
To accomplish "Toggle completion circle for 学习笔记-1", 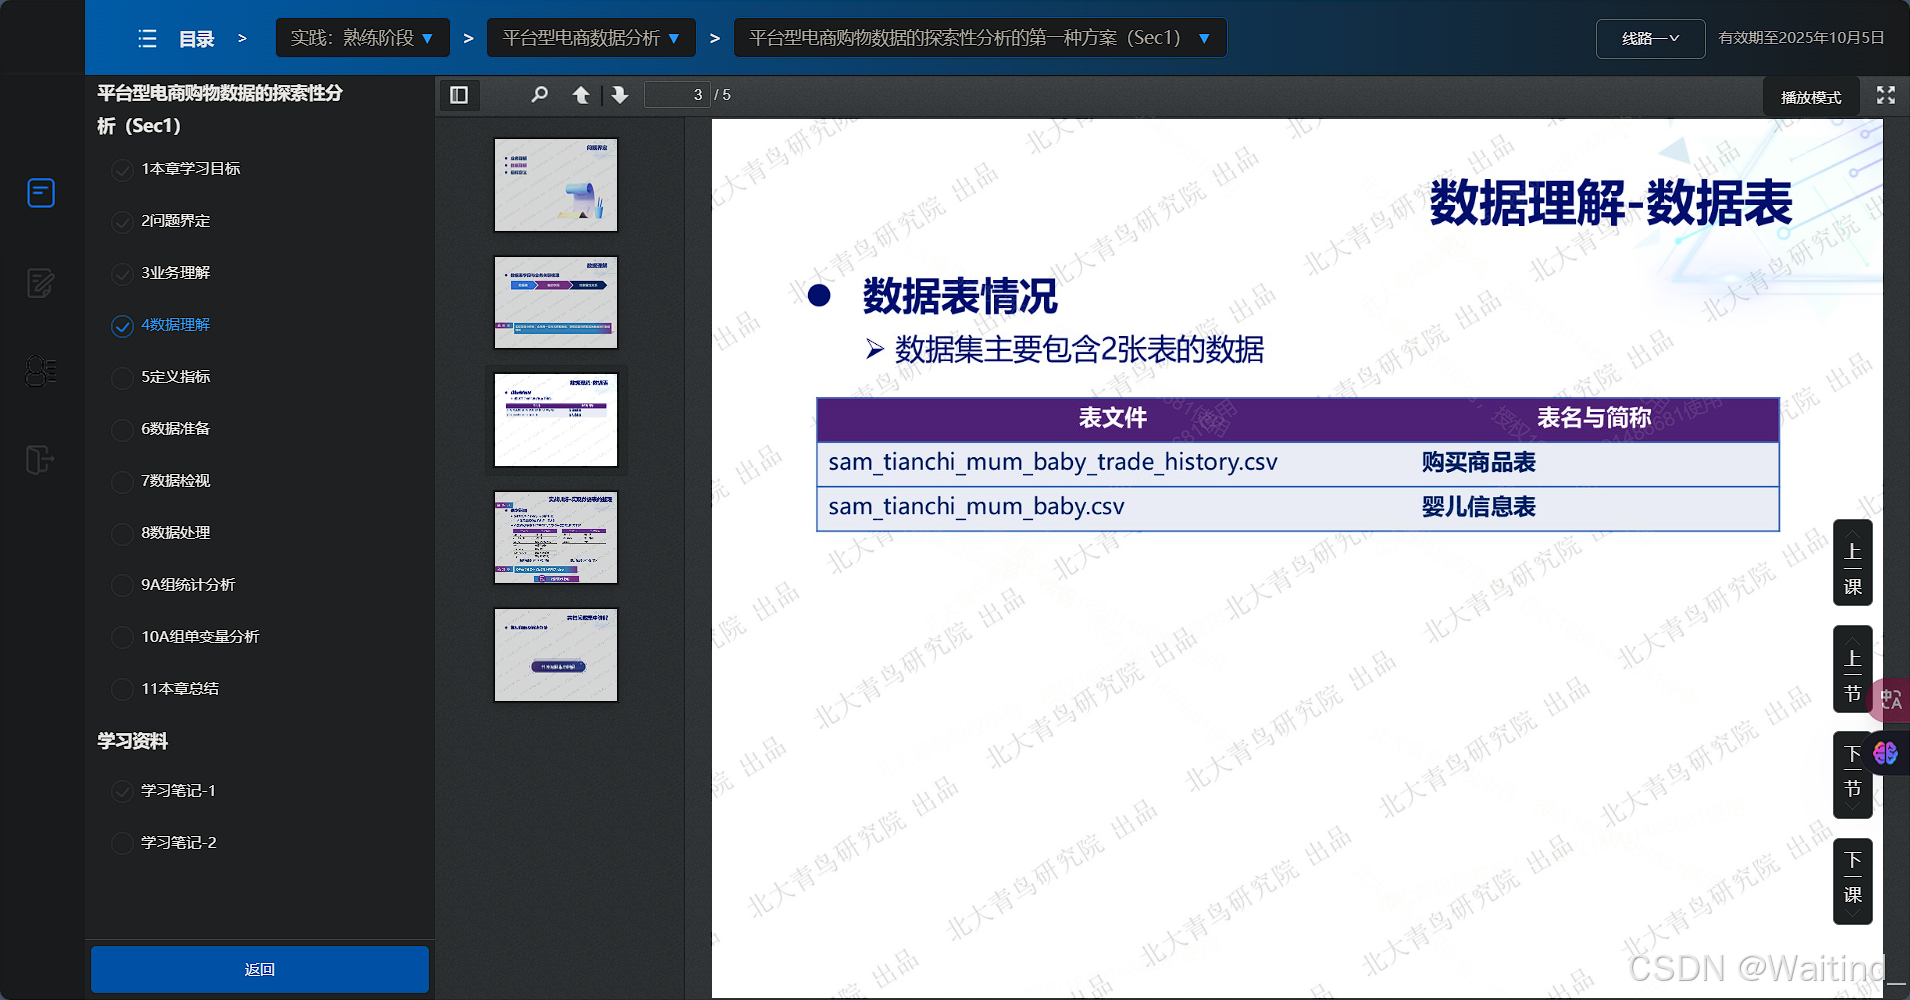I will tap(122, 792).
